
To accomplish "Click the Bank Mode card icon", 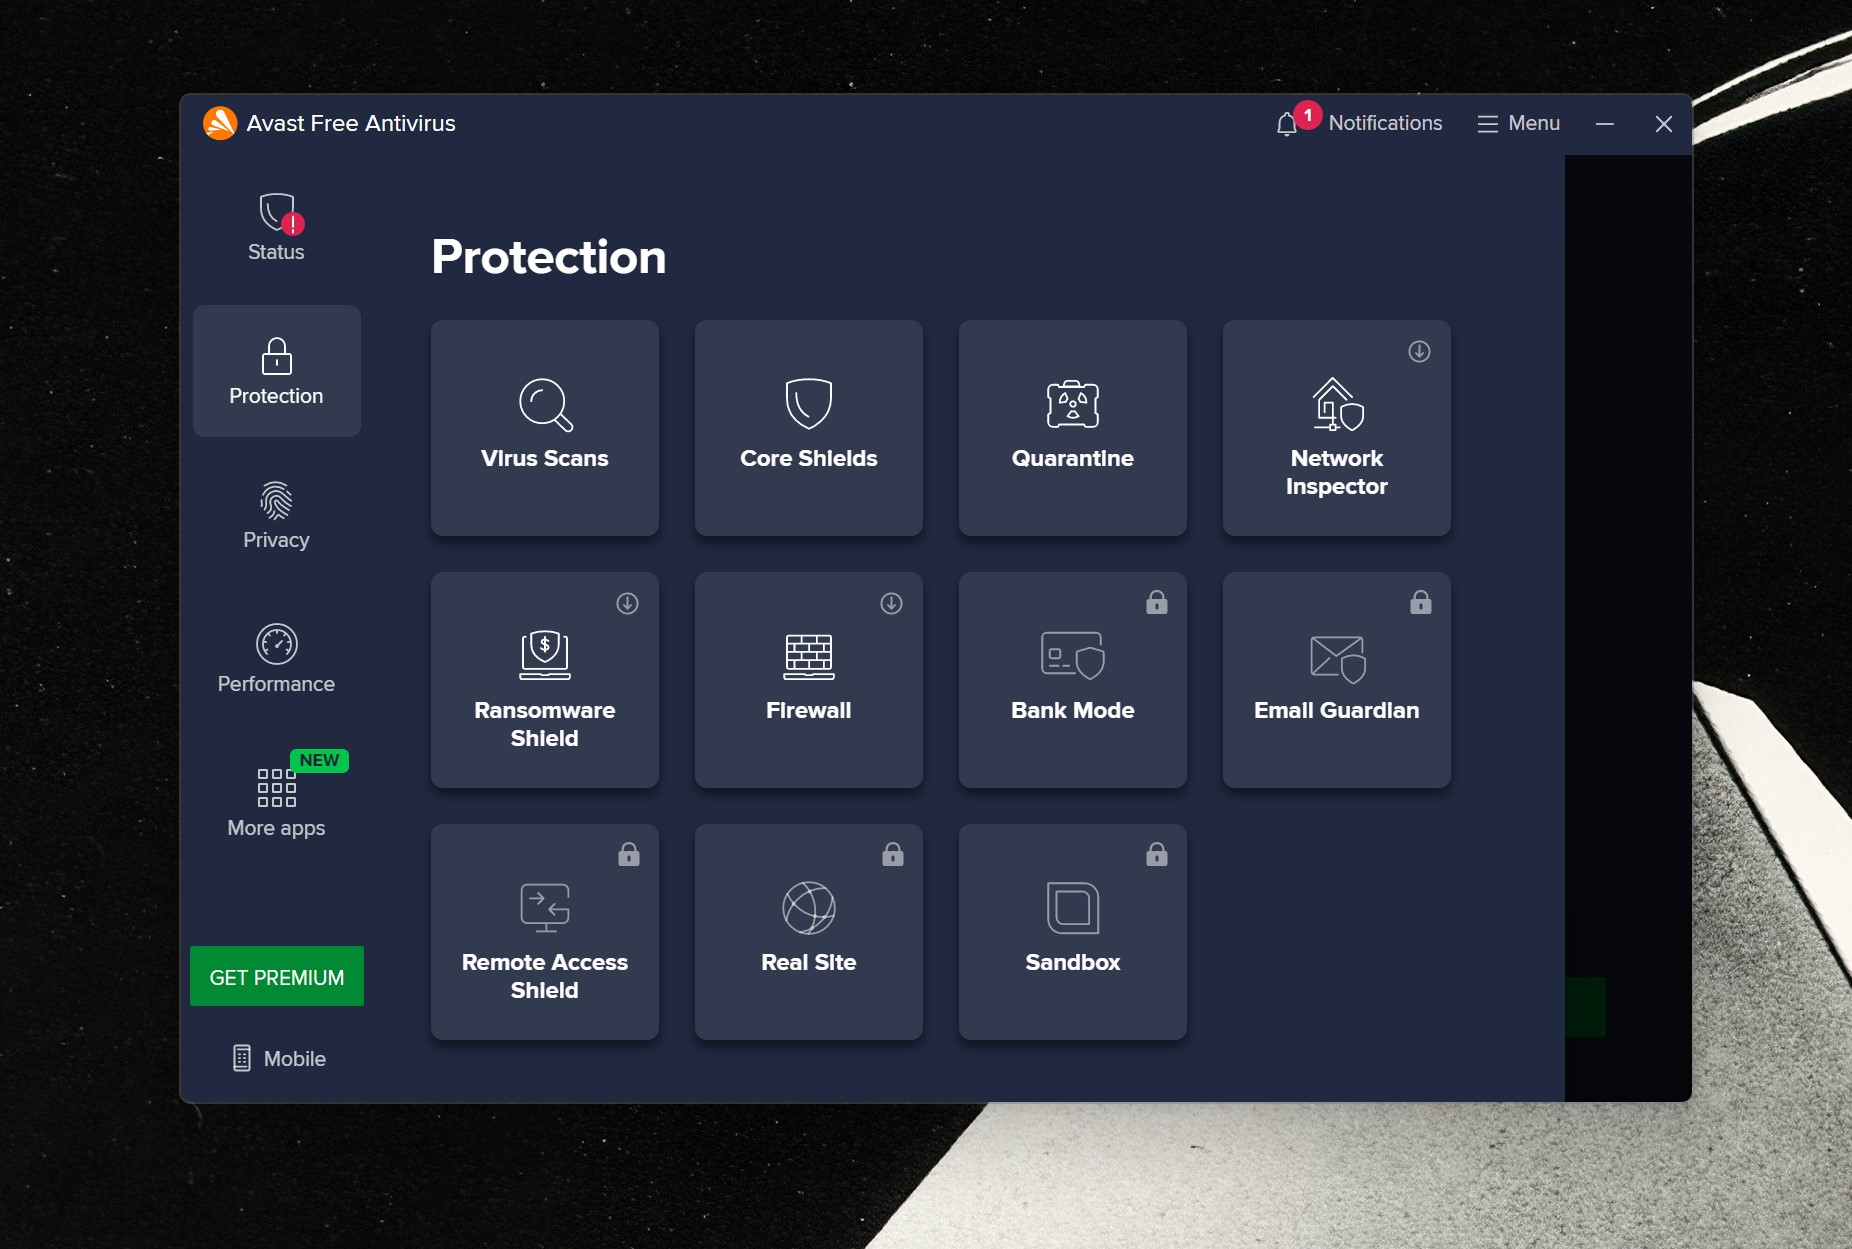I will [1073, 655].
